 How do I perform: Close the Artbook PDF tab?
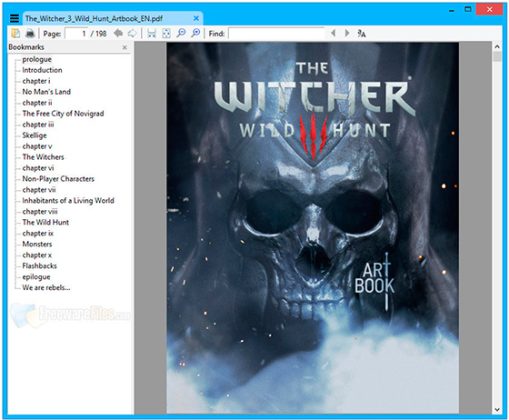[196, 18]
